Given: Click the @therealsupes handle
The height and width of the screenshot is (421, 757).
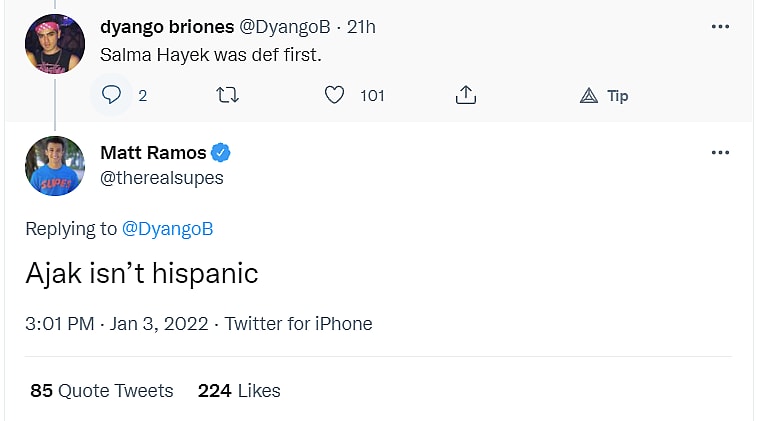Looking at the screenshot, I should (x=162, y=178).
